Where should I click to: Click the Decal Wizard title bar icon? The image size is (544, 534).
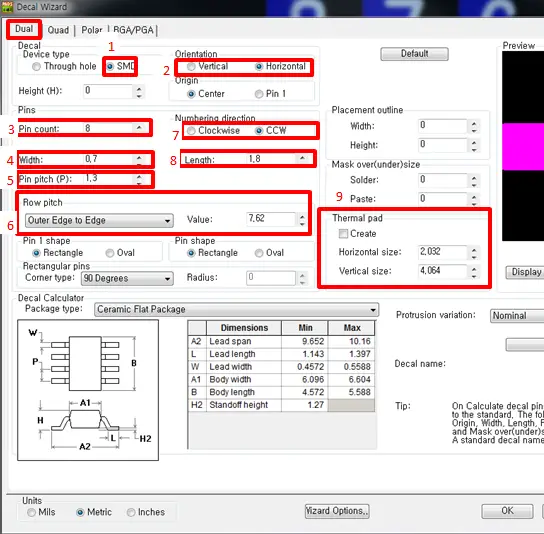[x=7, y=7]
